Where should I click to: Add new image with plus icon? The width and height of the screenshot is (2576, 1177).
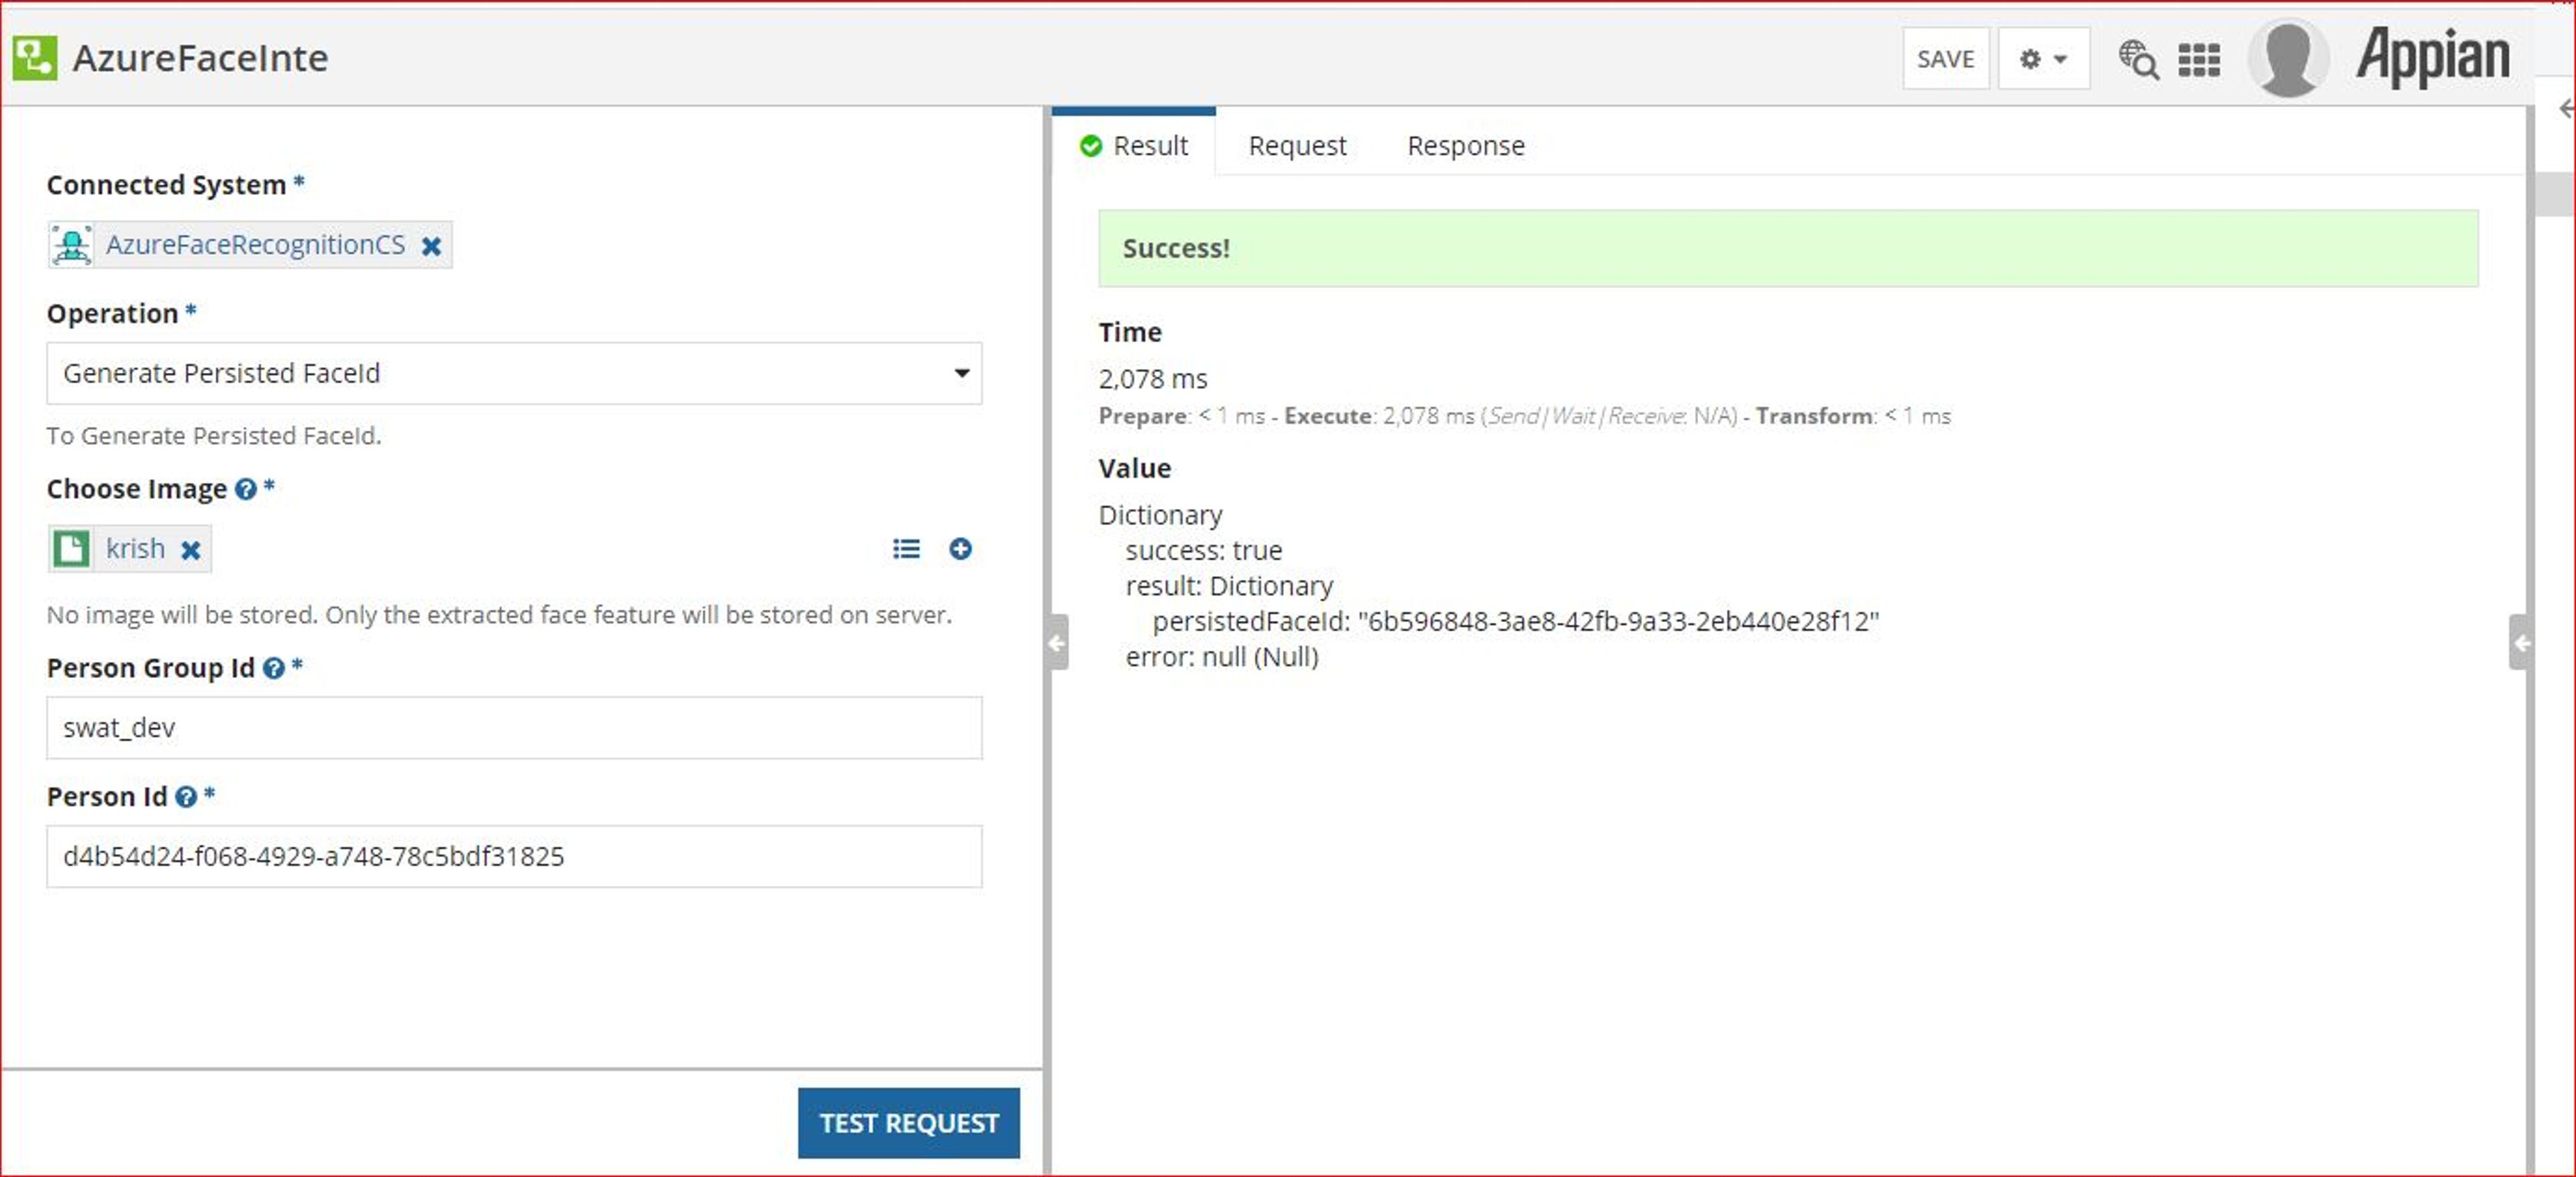[x=960, y=549]
